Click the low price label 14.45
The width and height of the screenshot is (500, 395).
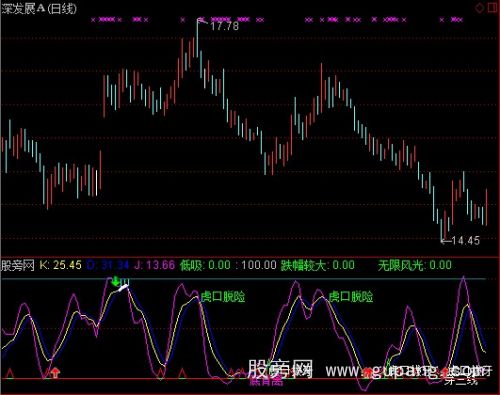(465, 240)
